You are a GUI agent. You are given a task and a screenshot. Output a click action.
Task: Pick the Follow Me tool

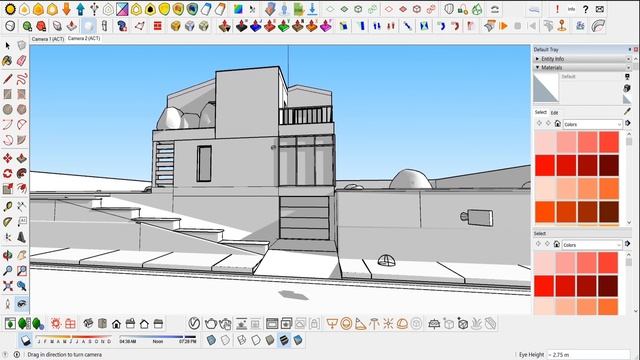[x=22, y=173]
